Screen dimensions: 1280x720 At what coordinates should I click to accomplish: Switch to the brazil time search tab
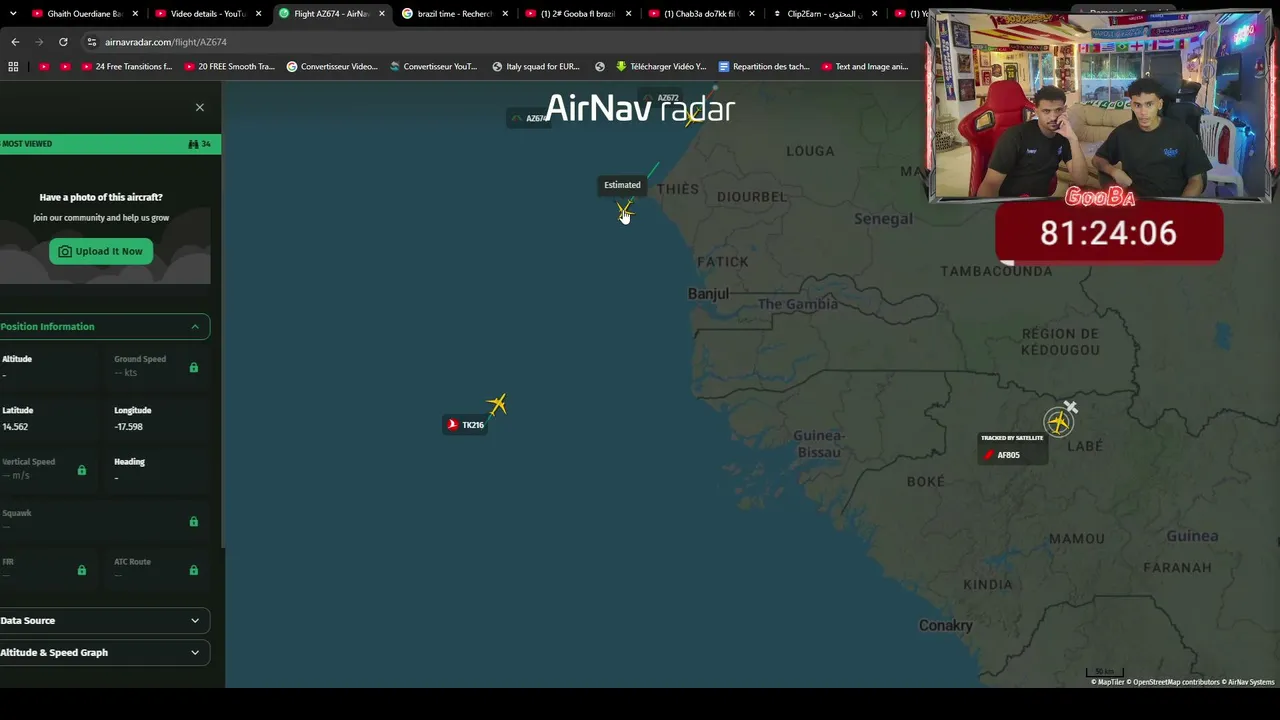pos(455,14)
